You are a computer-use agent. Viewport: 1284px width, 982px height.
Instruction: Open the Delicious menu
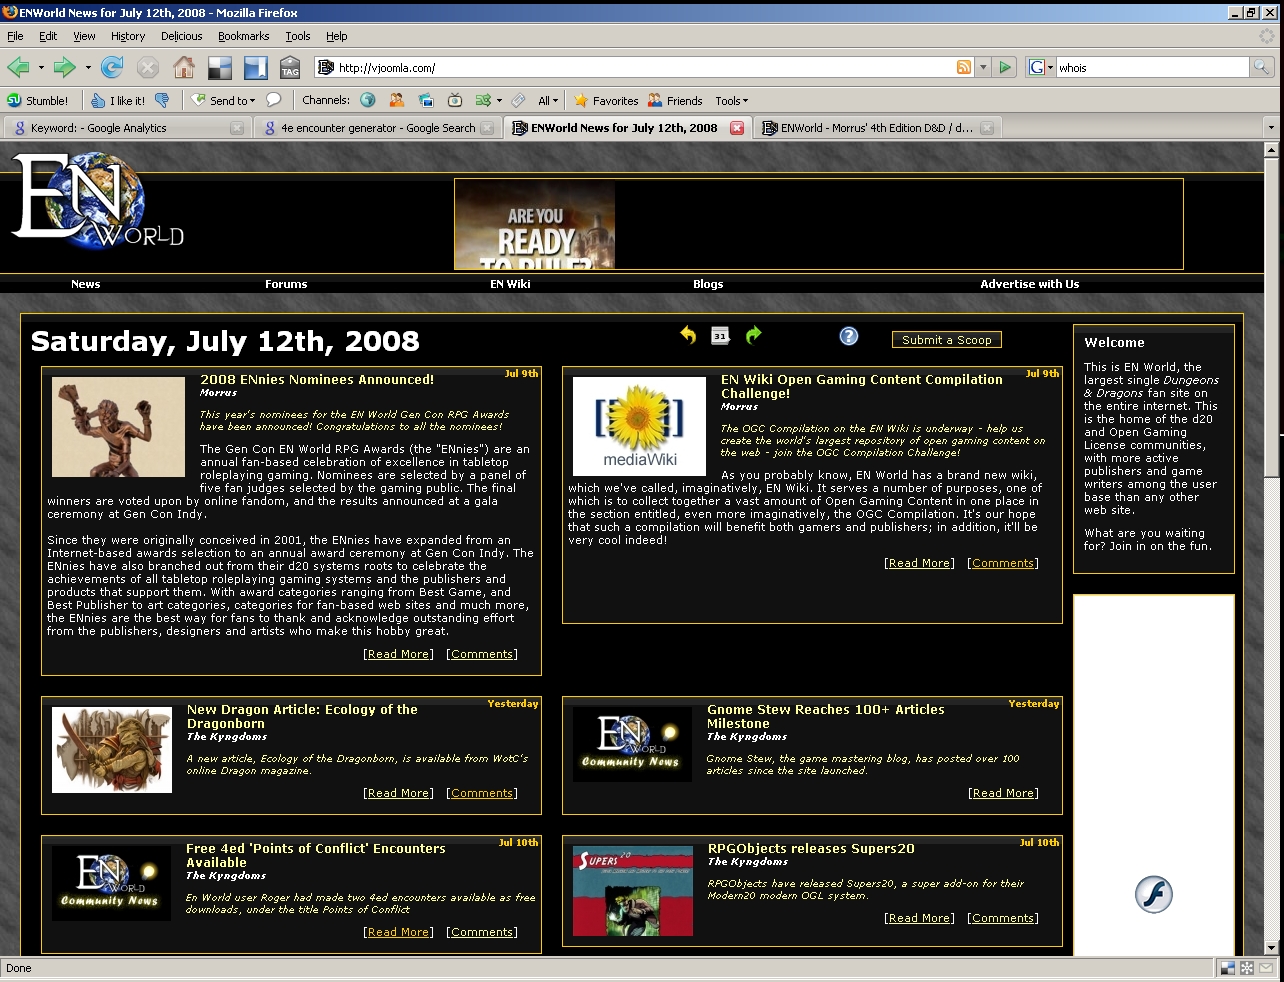tap(181, 36)
